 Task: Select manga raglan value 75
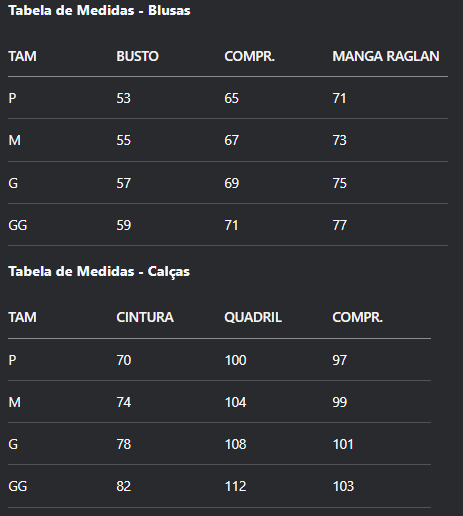click(339, 183)
